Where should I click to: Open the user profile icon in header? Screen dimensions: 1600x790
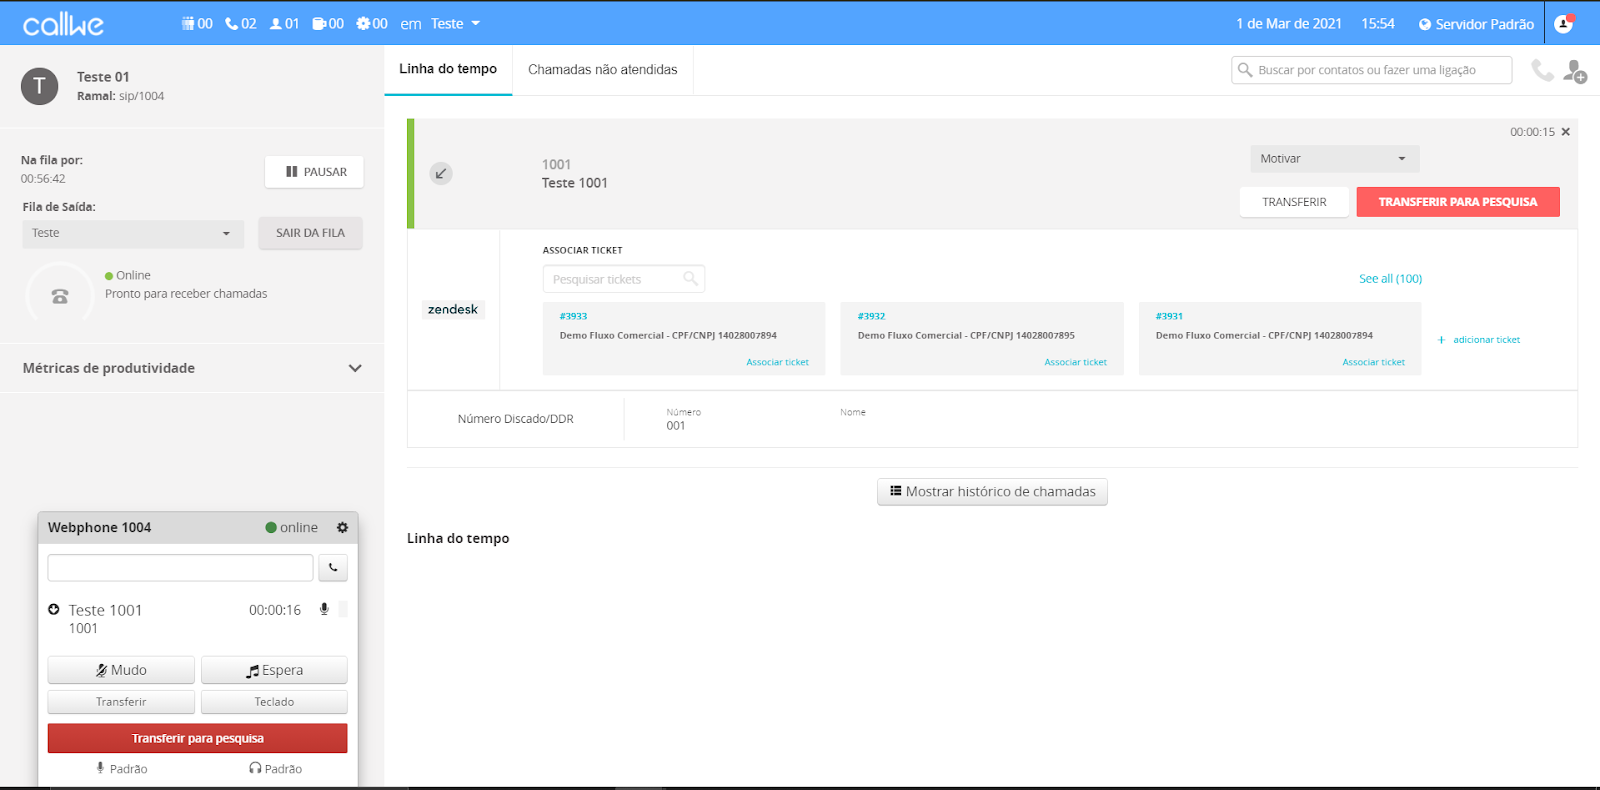click(x=1564, y=24)
